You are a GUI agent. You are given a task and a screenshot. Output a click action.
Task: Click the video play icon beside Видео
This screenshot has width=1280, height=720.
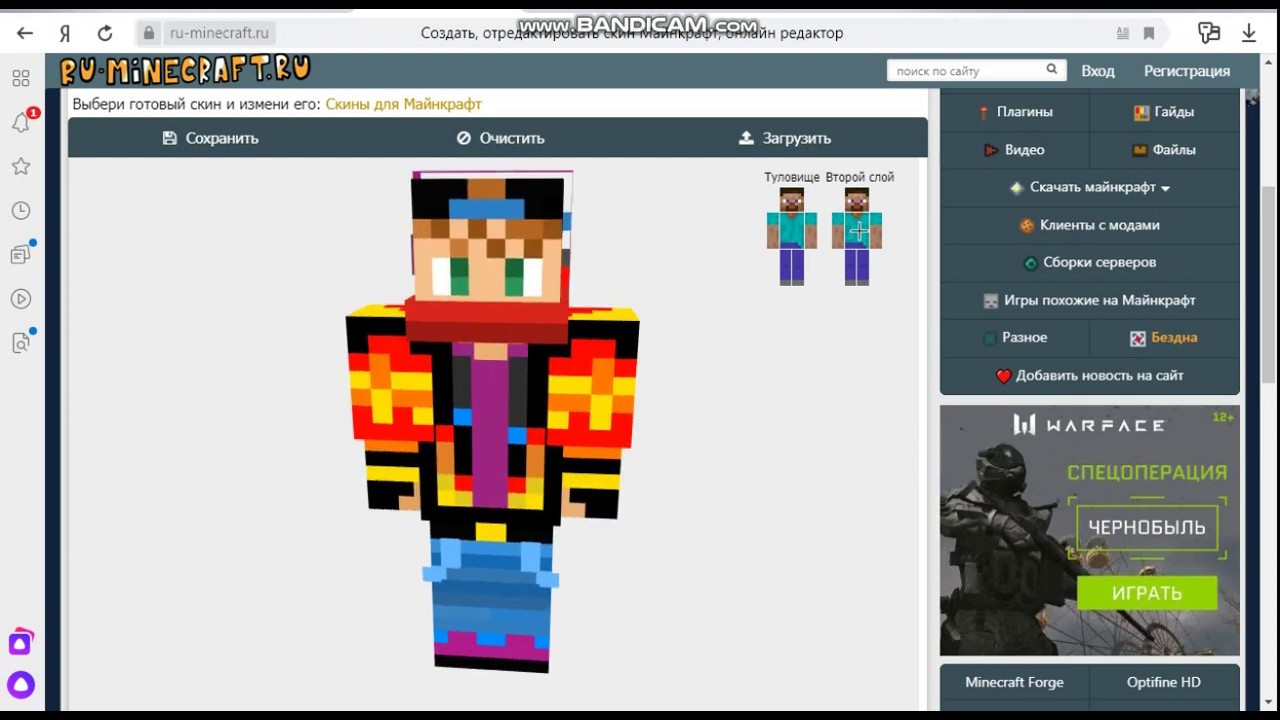point(991,150)
